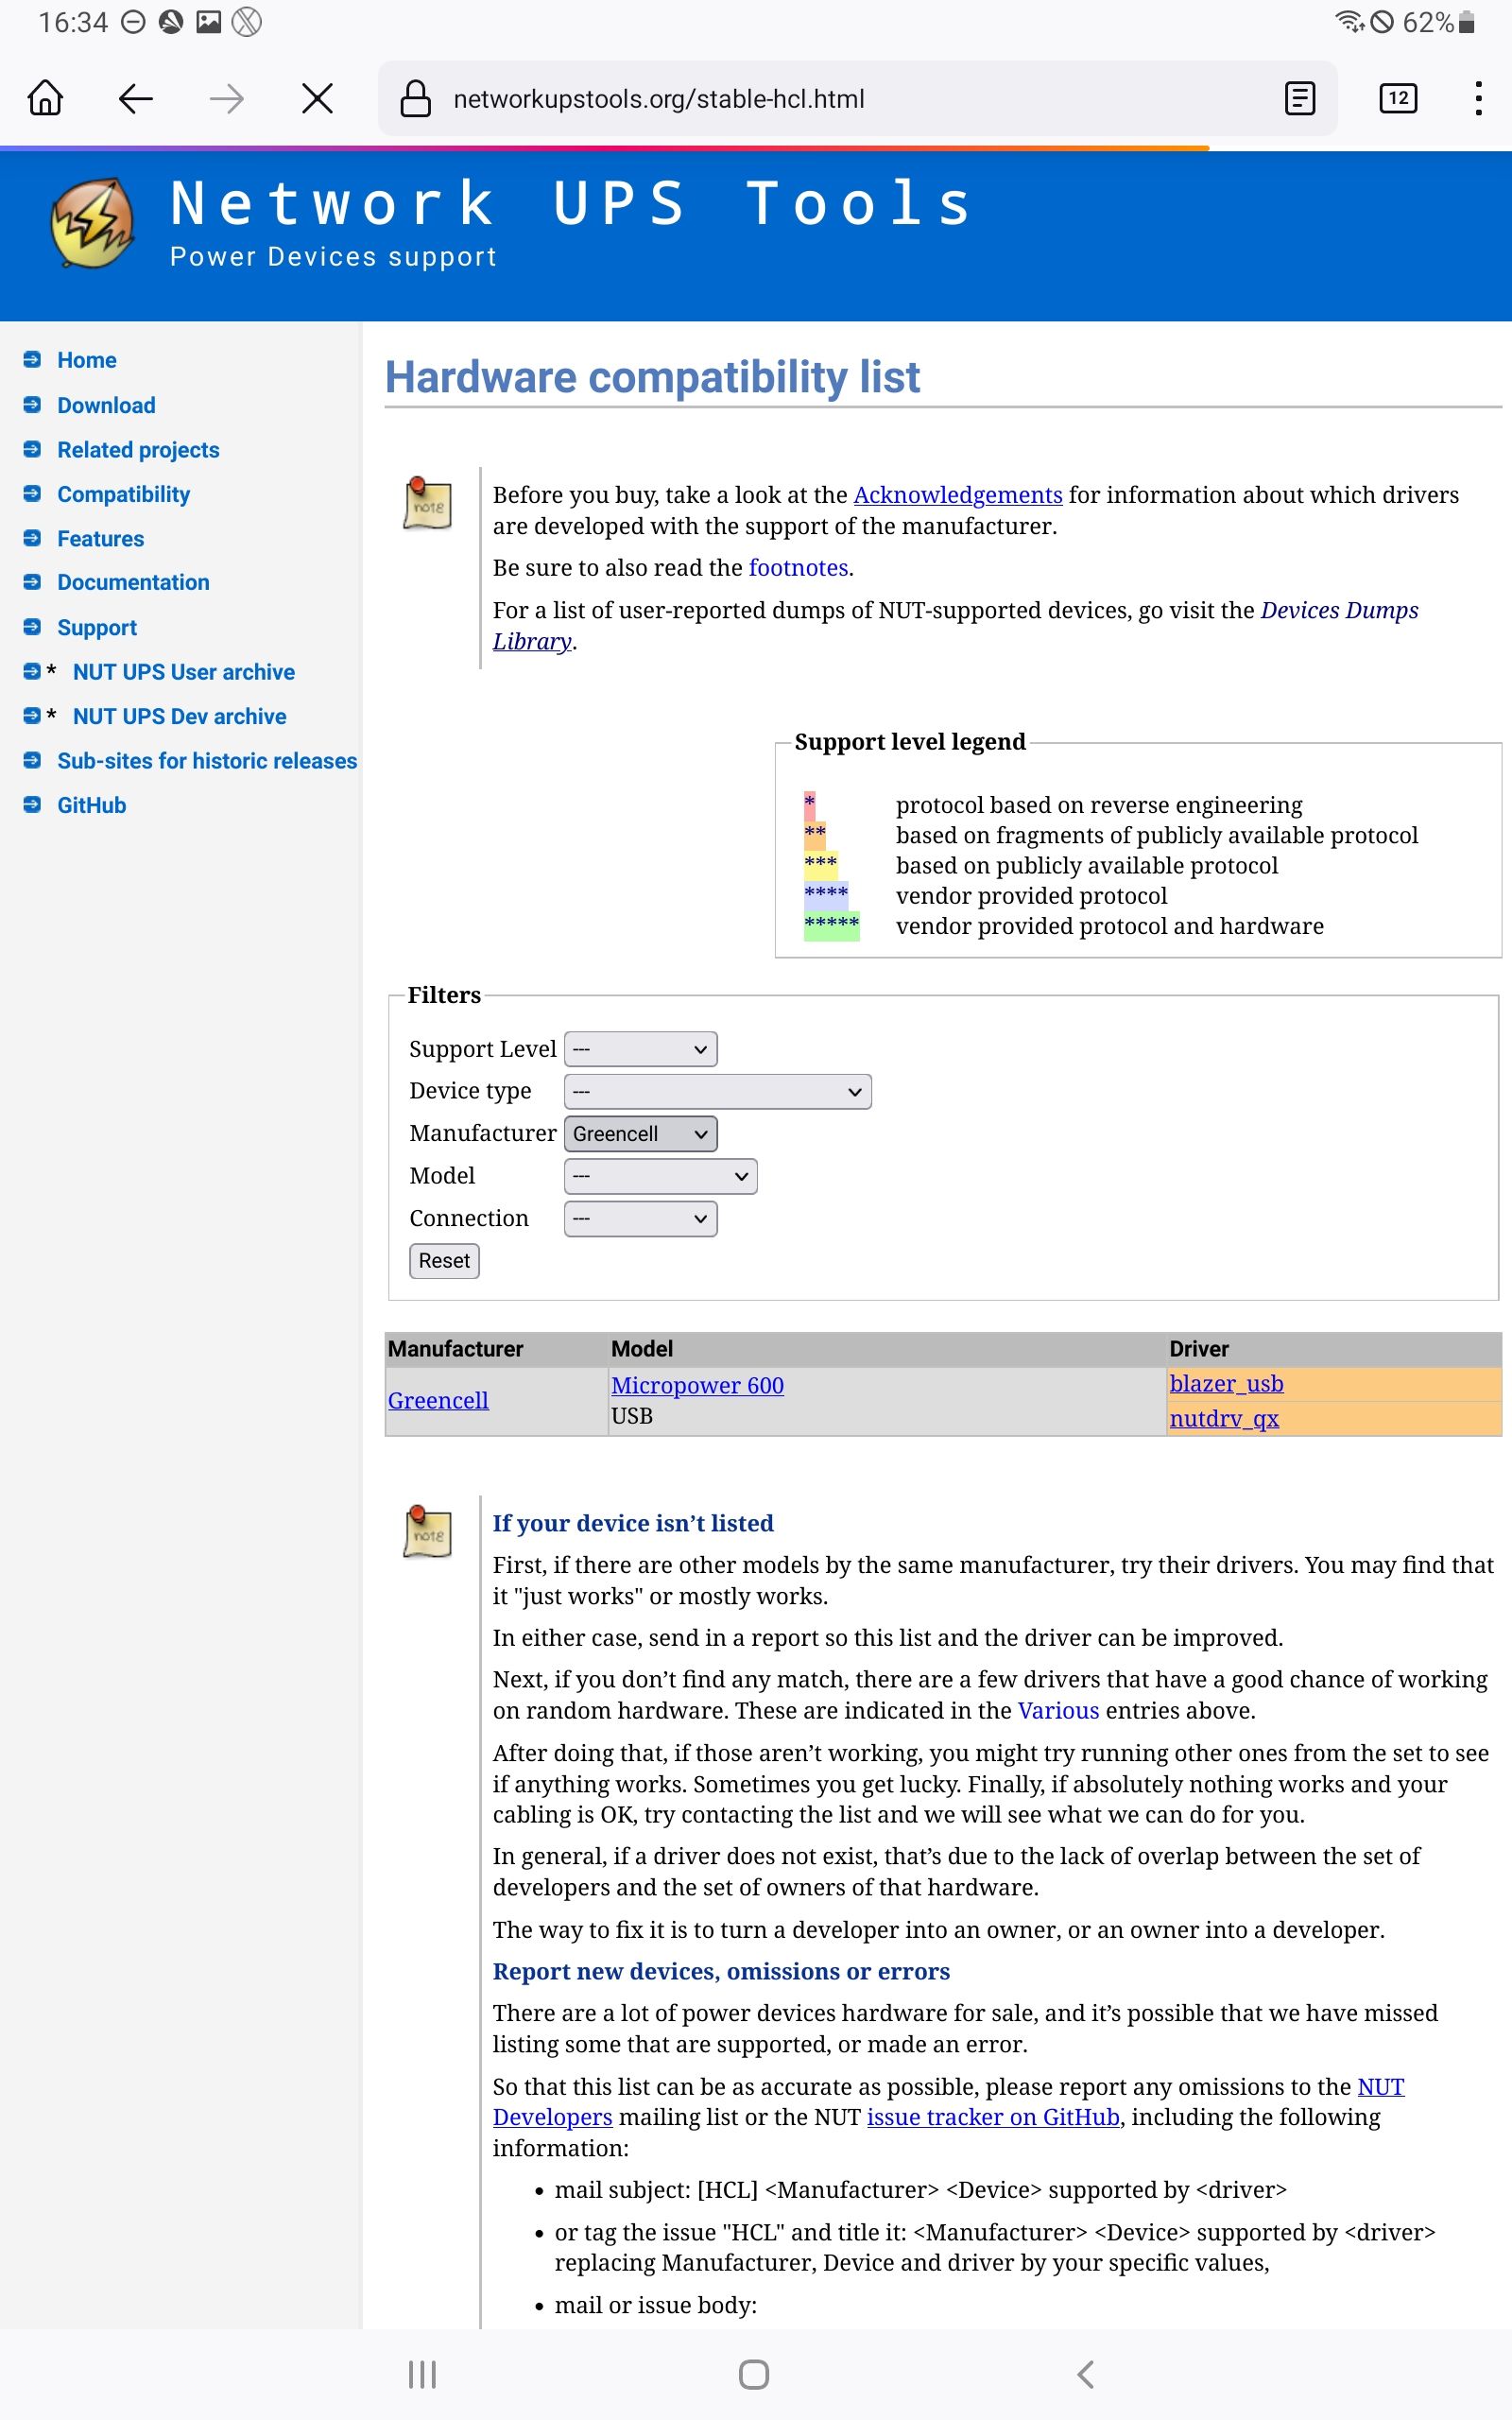Tap the forward arrow in the toolbar
Viewport: 1512px width, 2420px height.
point(227,98)
